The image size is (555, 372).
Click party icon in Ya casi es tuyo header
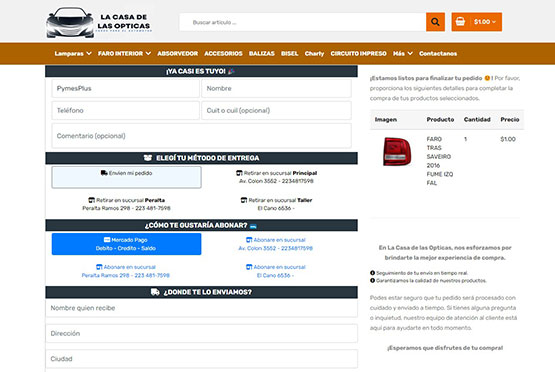pyautogui.click(x=231, y=71)
